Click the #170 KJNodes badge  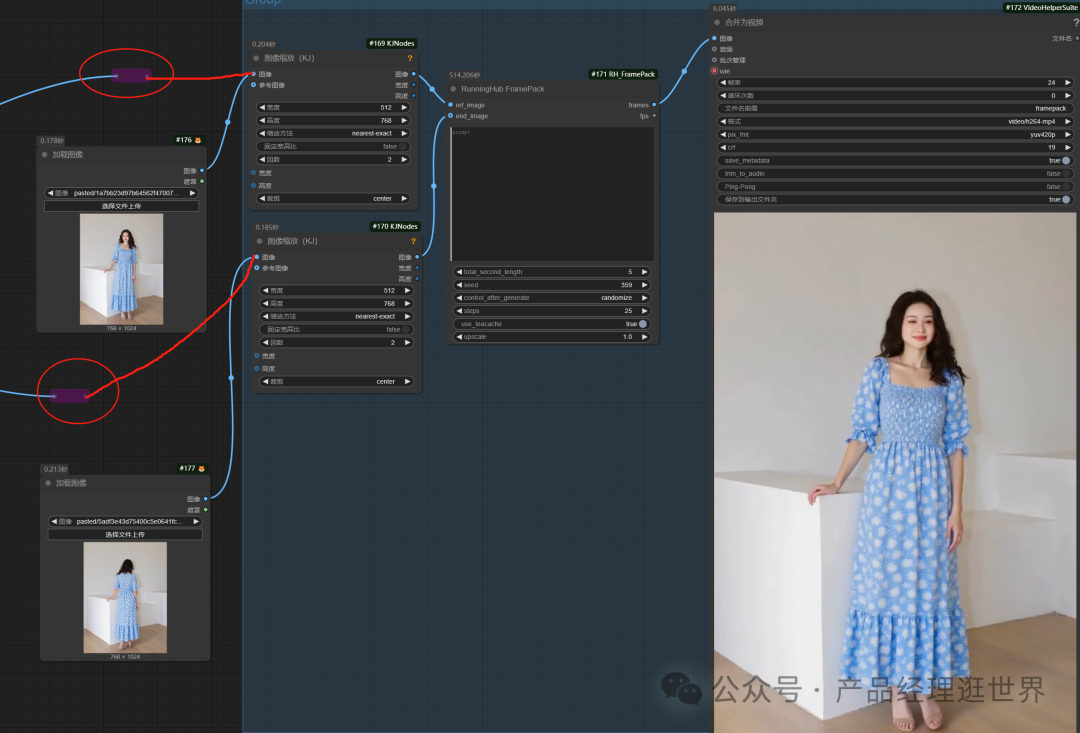coord(395,226)
